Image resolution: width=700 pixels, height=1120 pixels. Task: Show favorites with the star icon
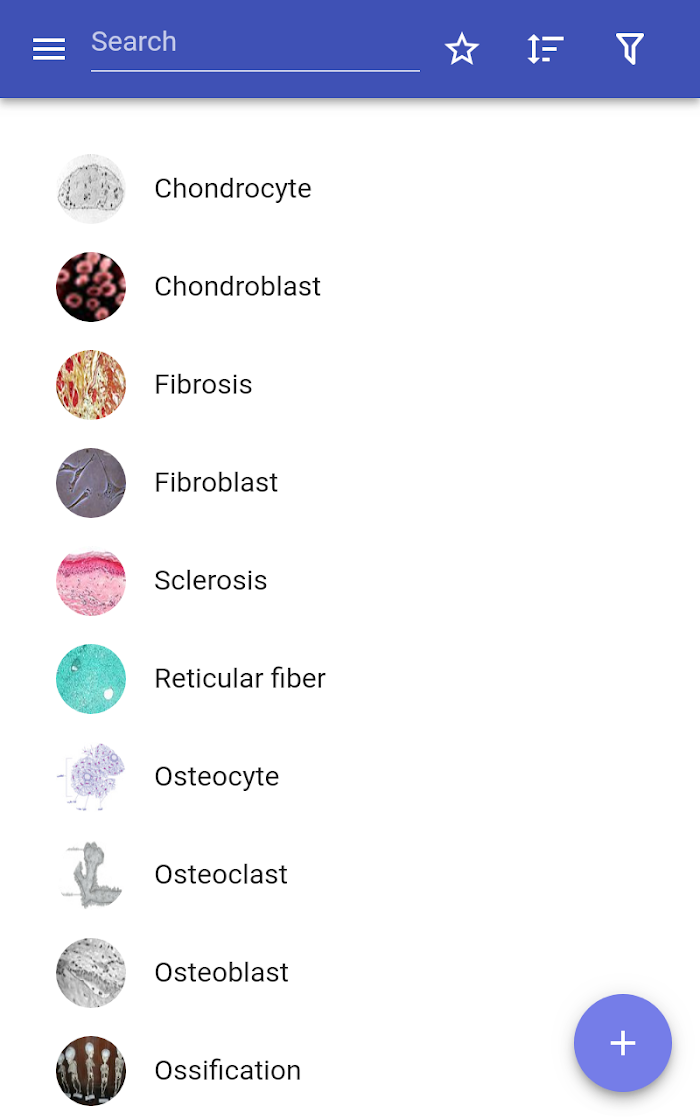pyautogui.click(x=461, y=49)
